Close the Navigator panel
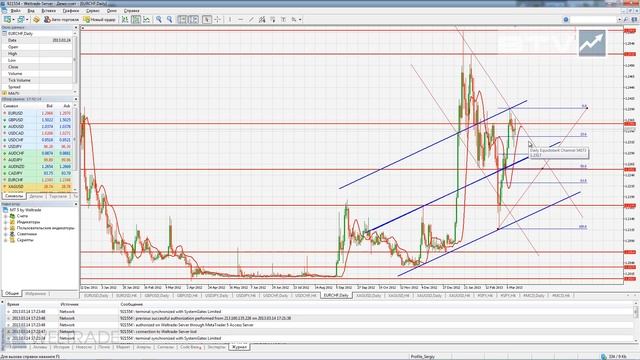 coord(76,204)
